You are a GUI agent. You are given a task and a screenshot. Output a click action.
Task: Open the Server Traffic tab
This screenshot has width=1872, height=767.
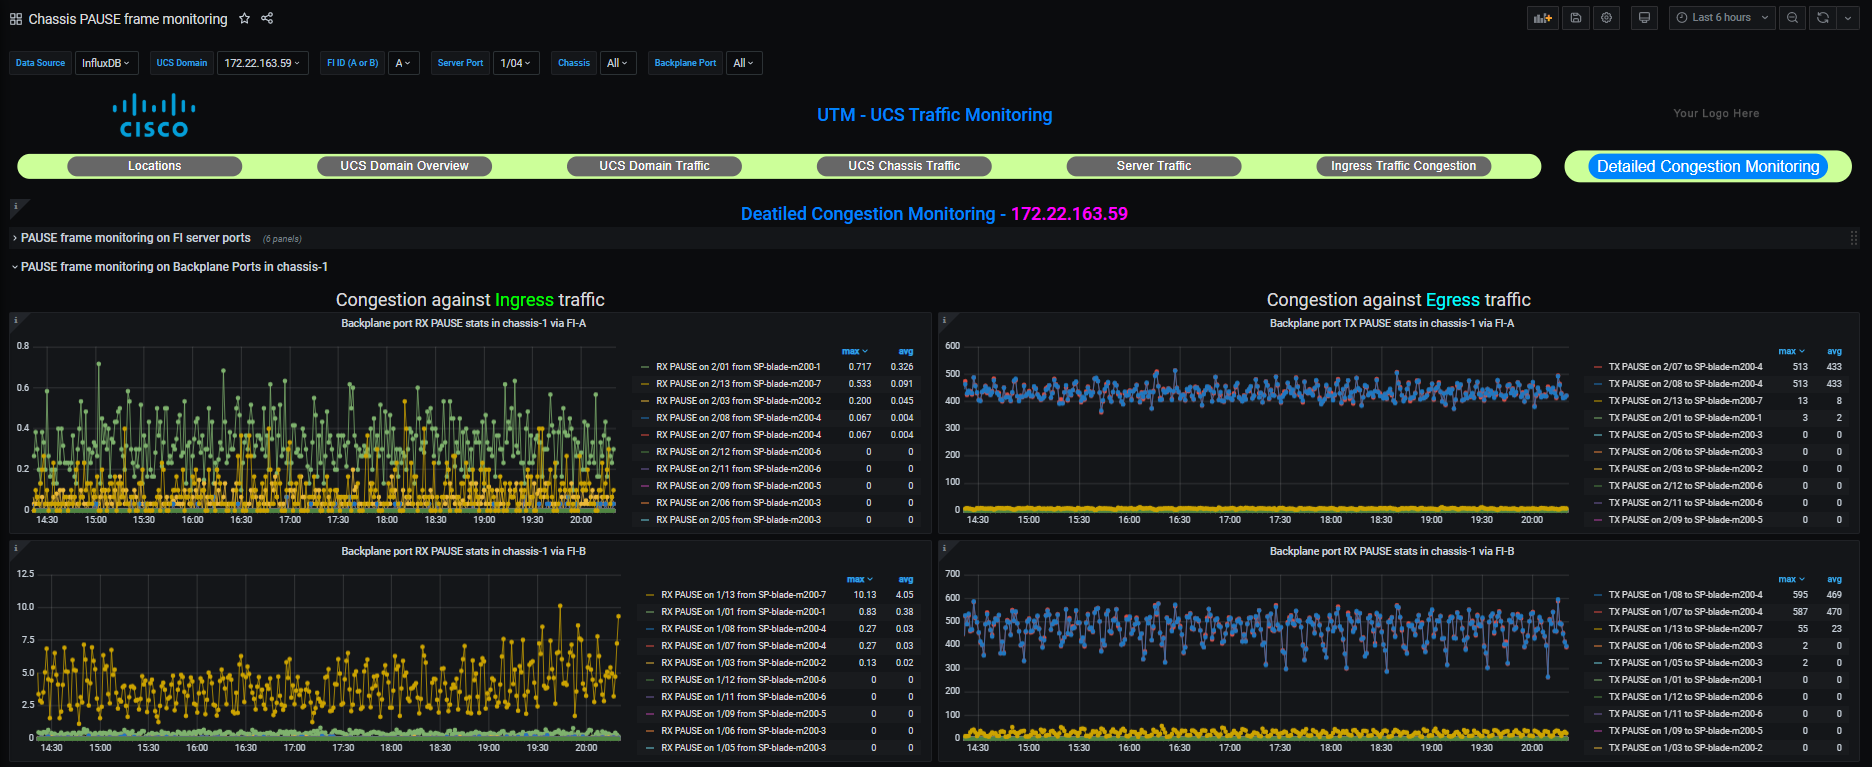point(1154,166)
